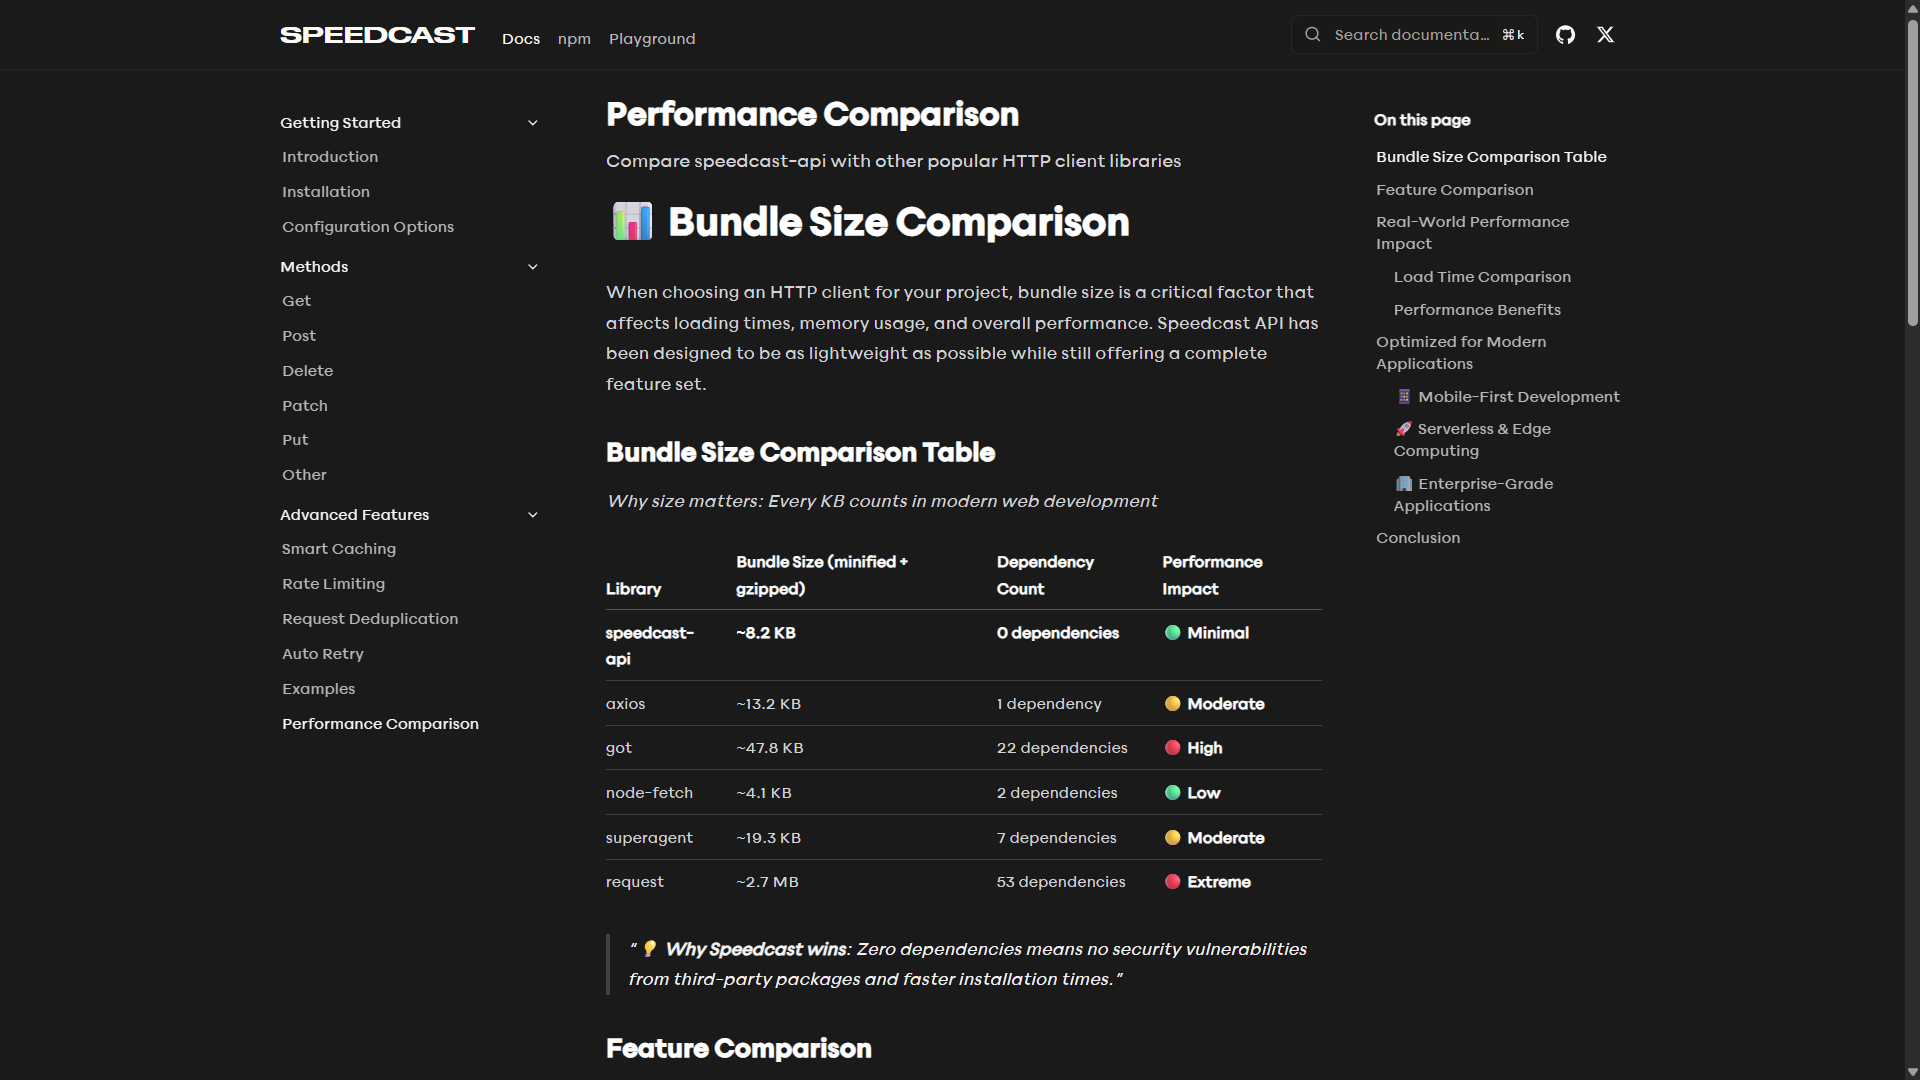Viewport: 1920px width, 1080px height.
Task: Open the X (Twitter) profile icon
Action: [x=1605, y=35]
